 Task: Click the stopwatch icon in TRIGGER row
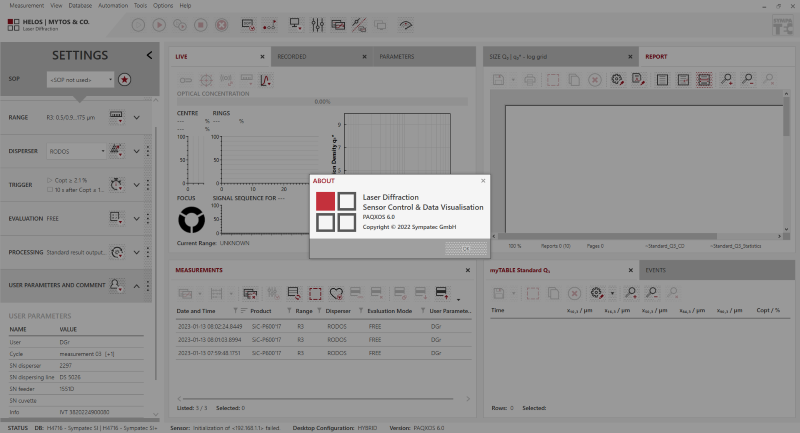[x=117, y=184]
